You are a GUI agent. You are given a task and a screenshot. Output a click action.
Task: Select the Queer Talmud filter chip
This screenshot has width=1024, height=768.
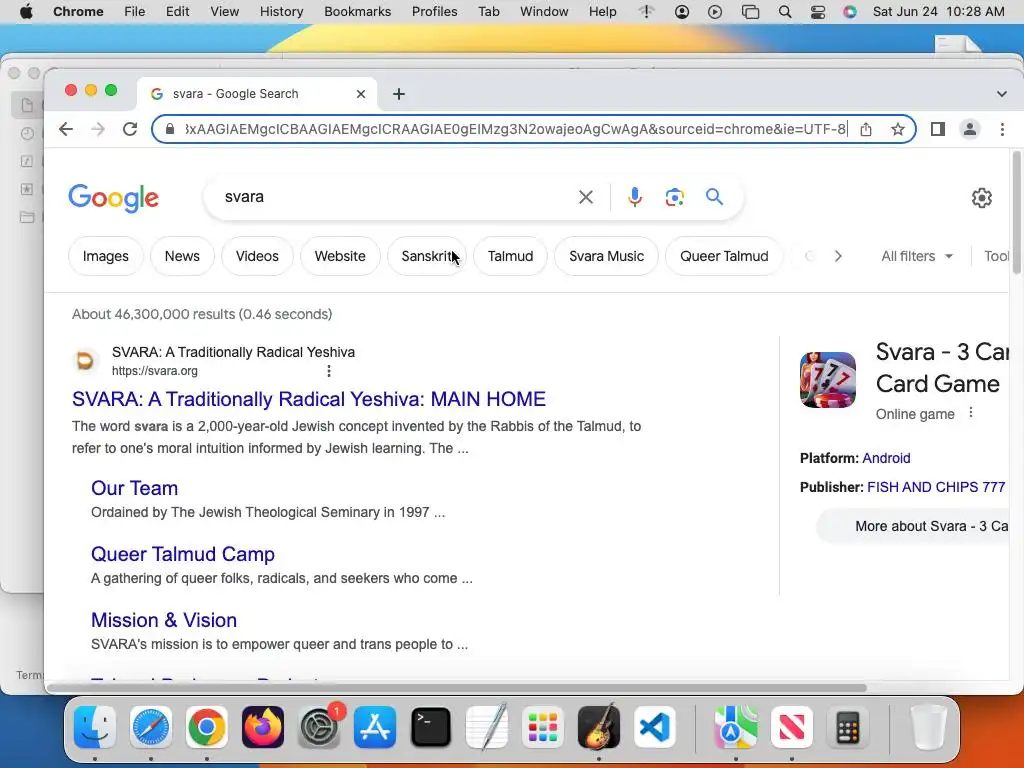(x=724, y=256)
